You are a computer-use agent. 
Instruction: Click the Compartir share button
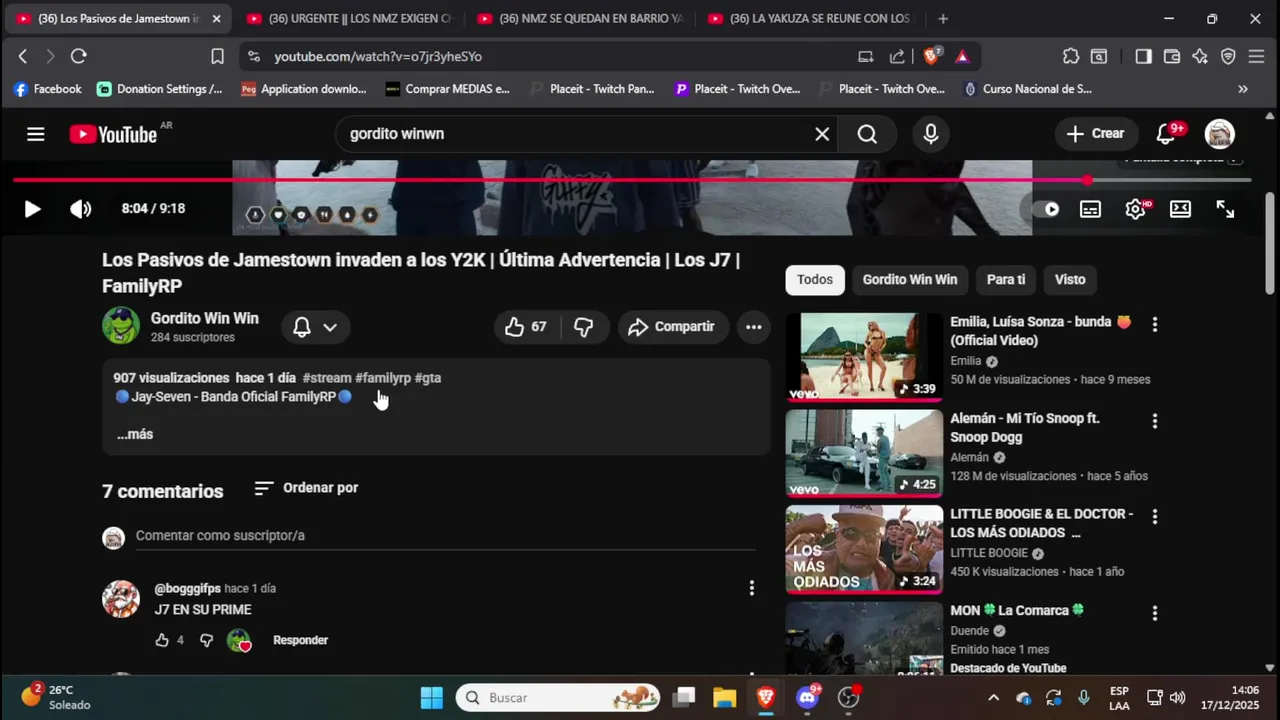pos(672,327)
